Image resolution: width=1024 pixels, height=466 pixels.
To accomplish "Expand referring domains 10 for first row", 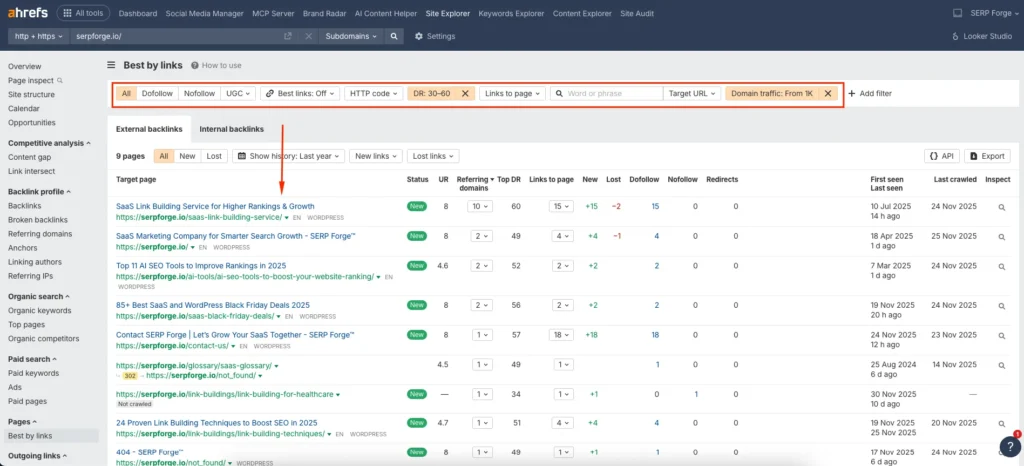I will click(480, 207).
